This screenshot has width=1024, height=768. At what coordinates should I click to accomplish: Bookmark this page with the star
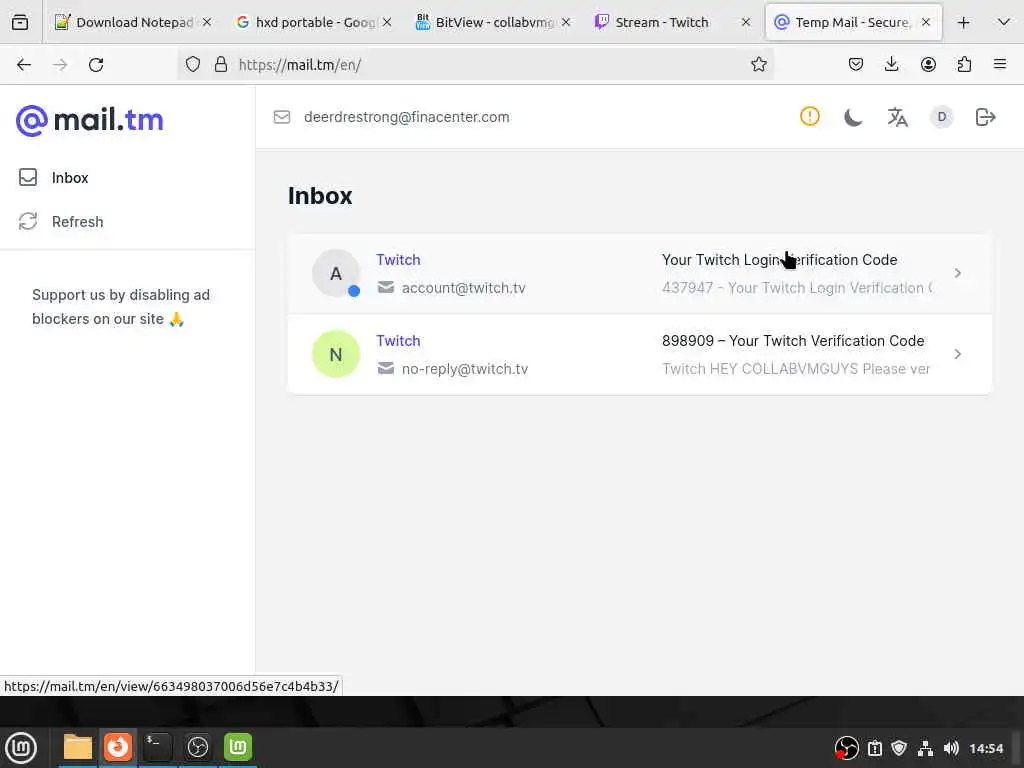click(x=758, y=64)
